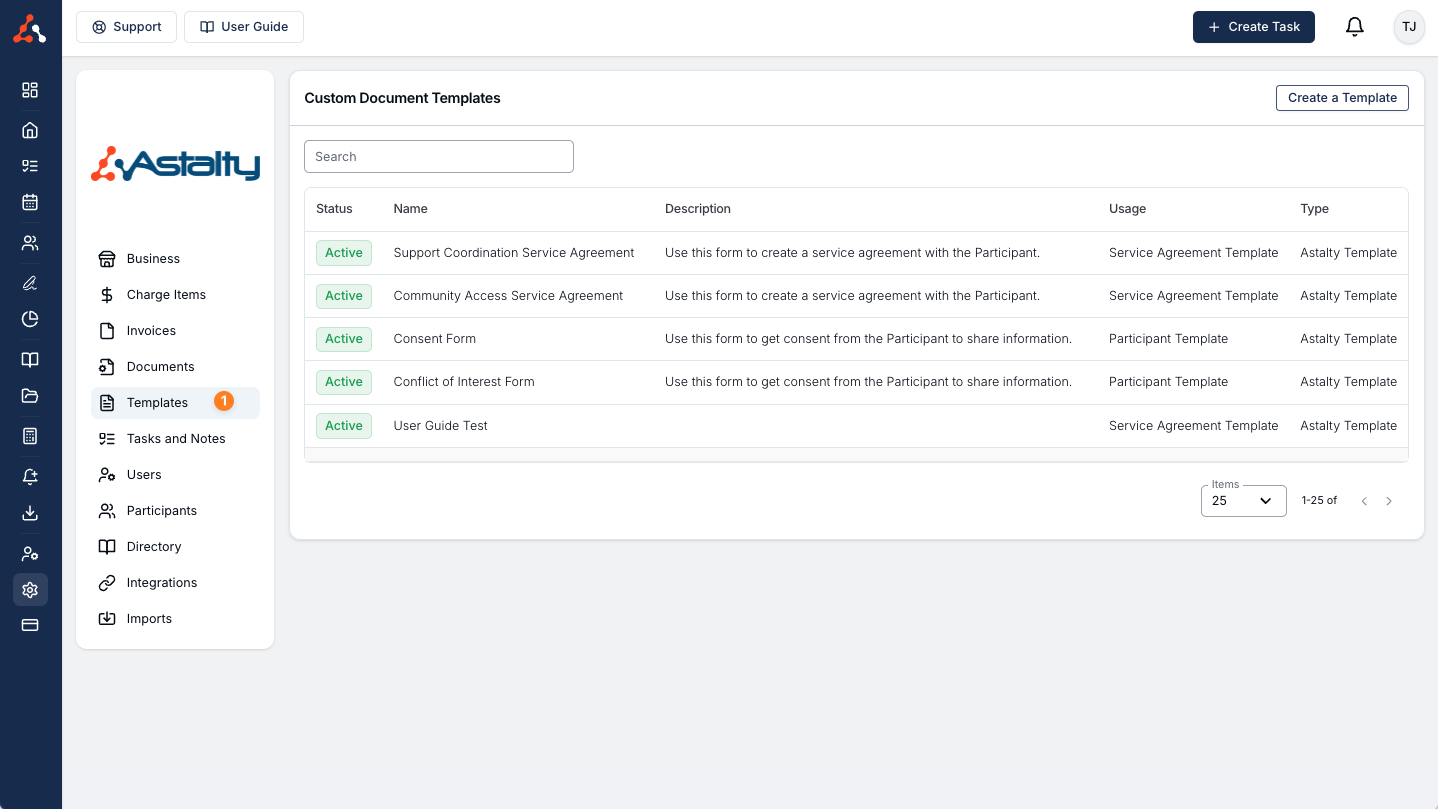The height and width of the screenshot is (809, 1438).
Task: Click the orange 1 badge on Templates
Action: pos(224,401)
